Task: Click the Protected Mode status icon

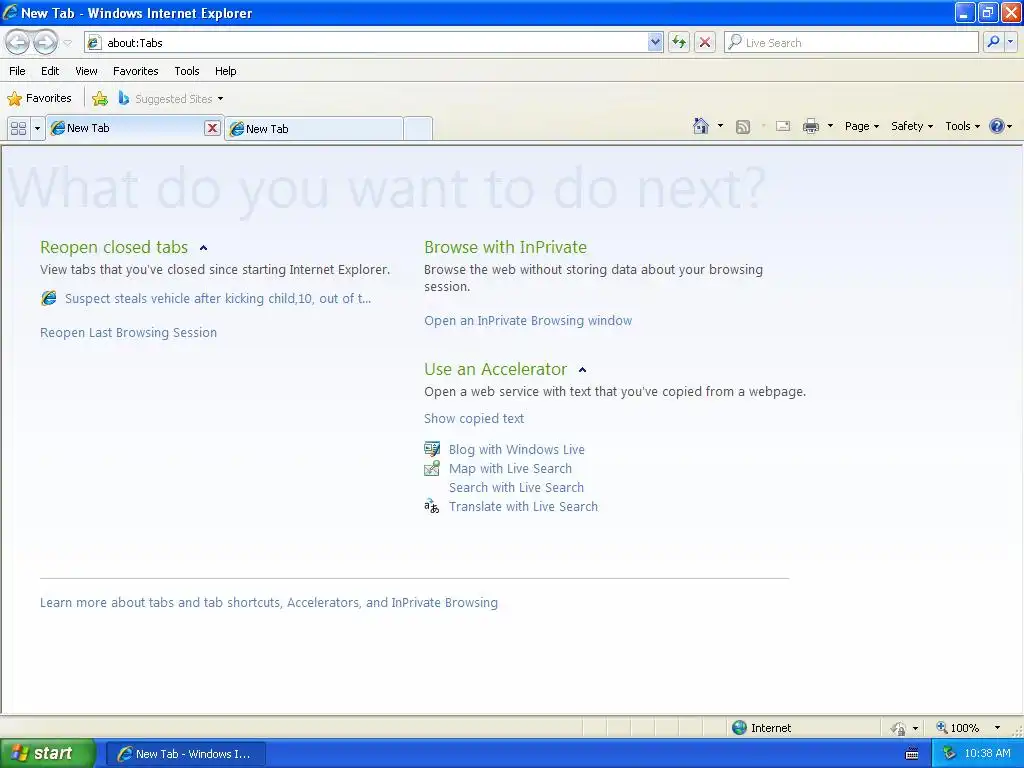Action: (x=899, y=728)
